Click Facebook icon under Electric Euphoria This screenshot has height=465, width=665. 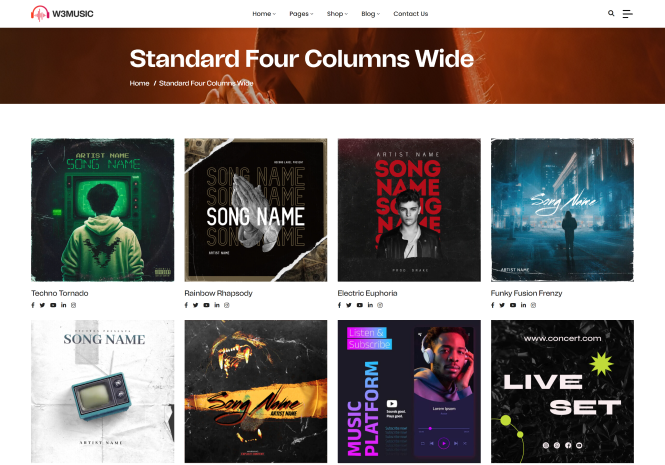click(x=339, y=305)
